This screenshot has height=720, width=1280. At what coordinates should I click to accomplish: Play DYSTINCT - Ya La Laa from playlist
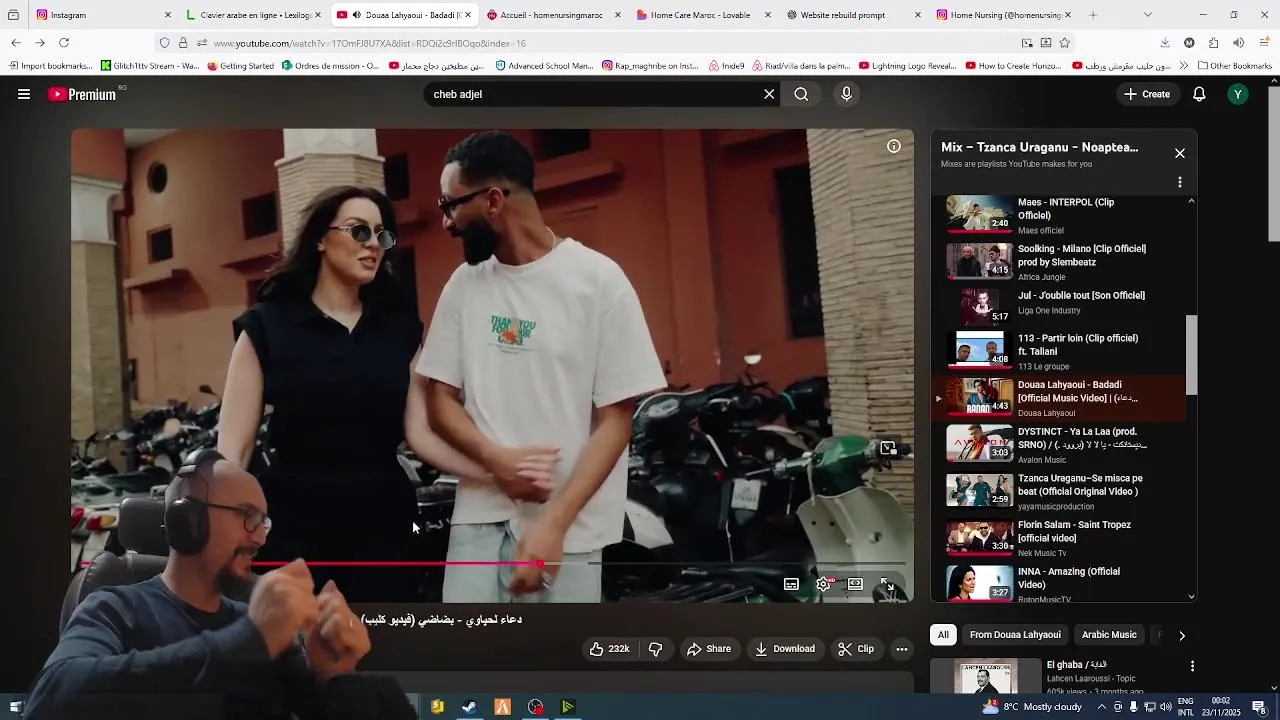[1060, 444]
